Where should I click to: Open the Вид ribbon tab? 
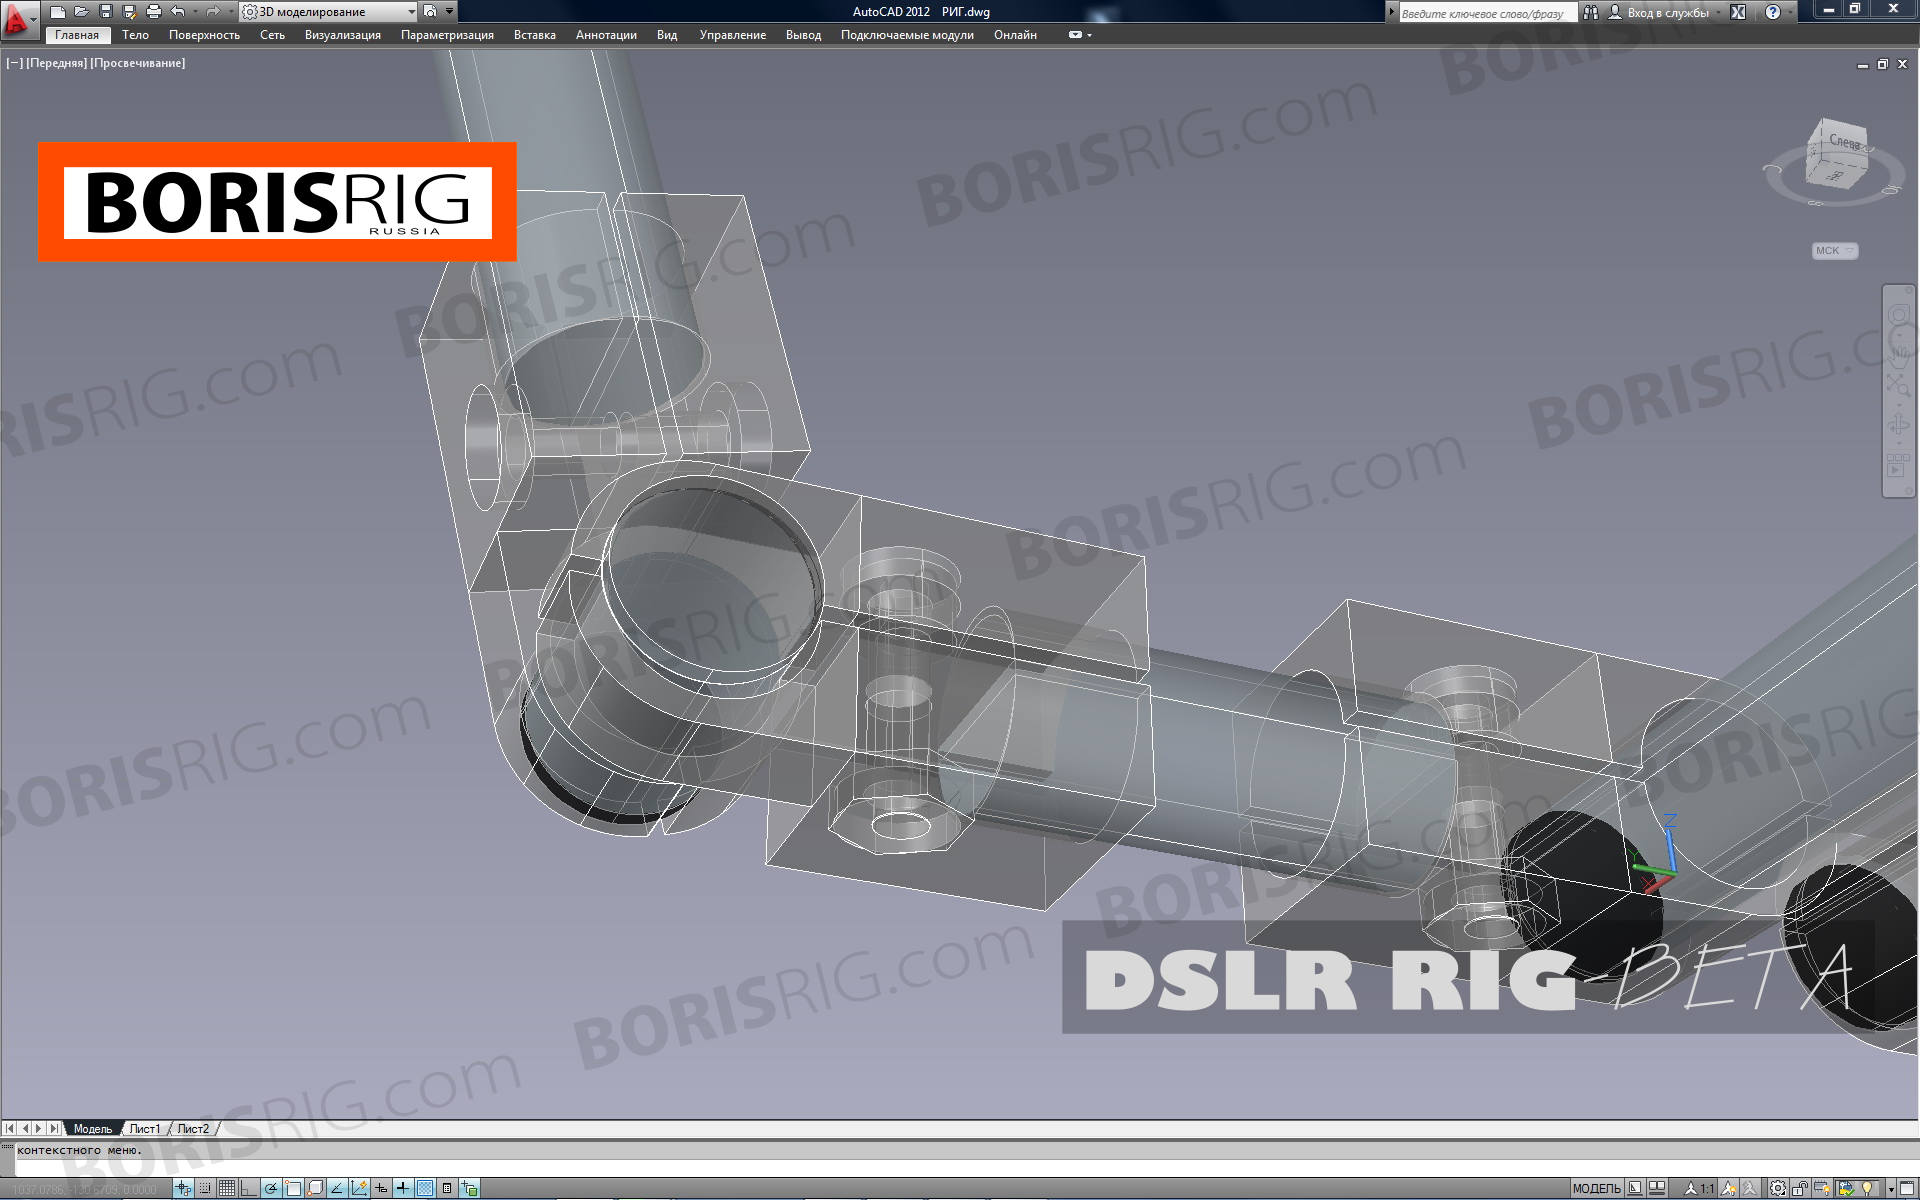tap(667, 35)
